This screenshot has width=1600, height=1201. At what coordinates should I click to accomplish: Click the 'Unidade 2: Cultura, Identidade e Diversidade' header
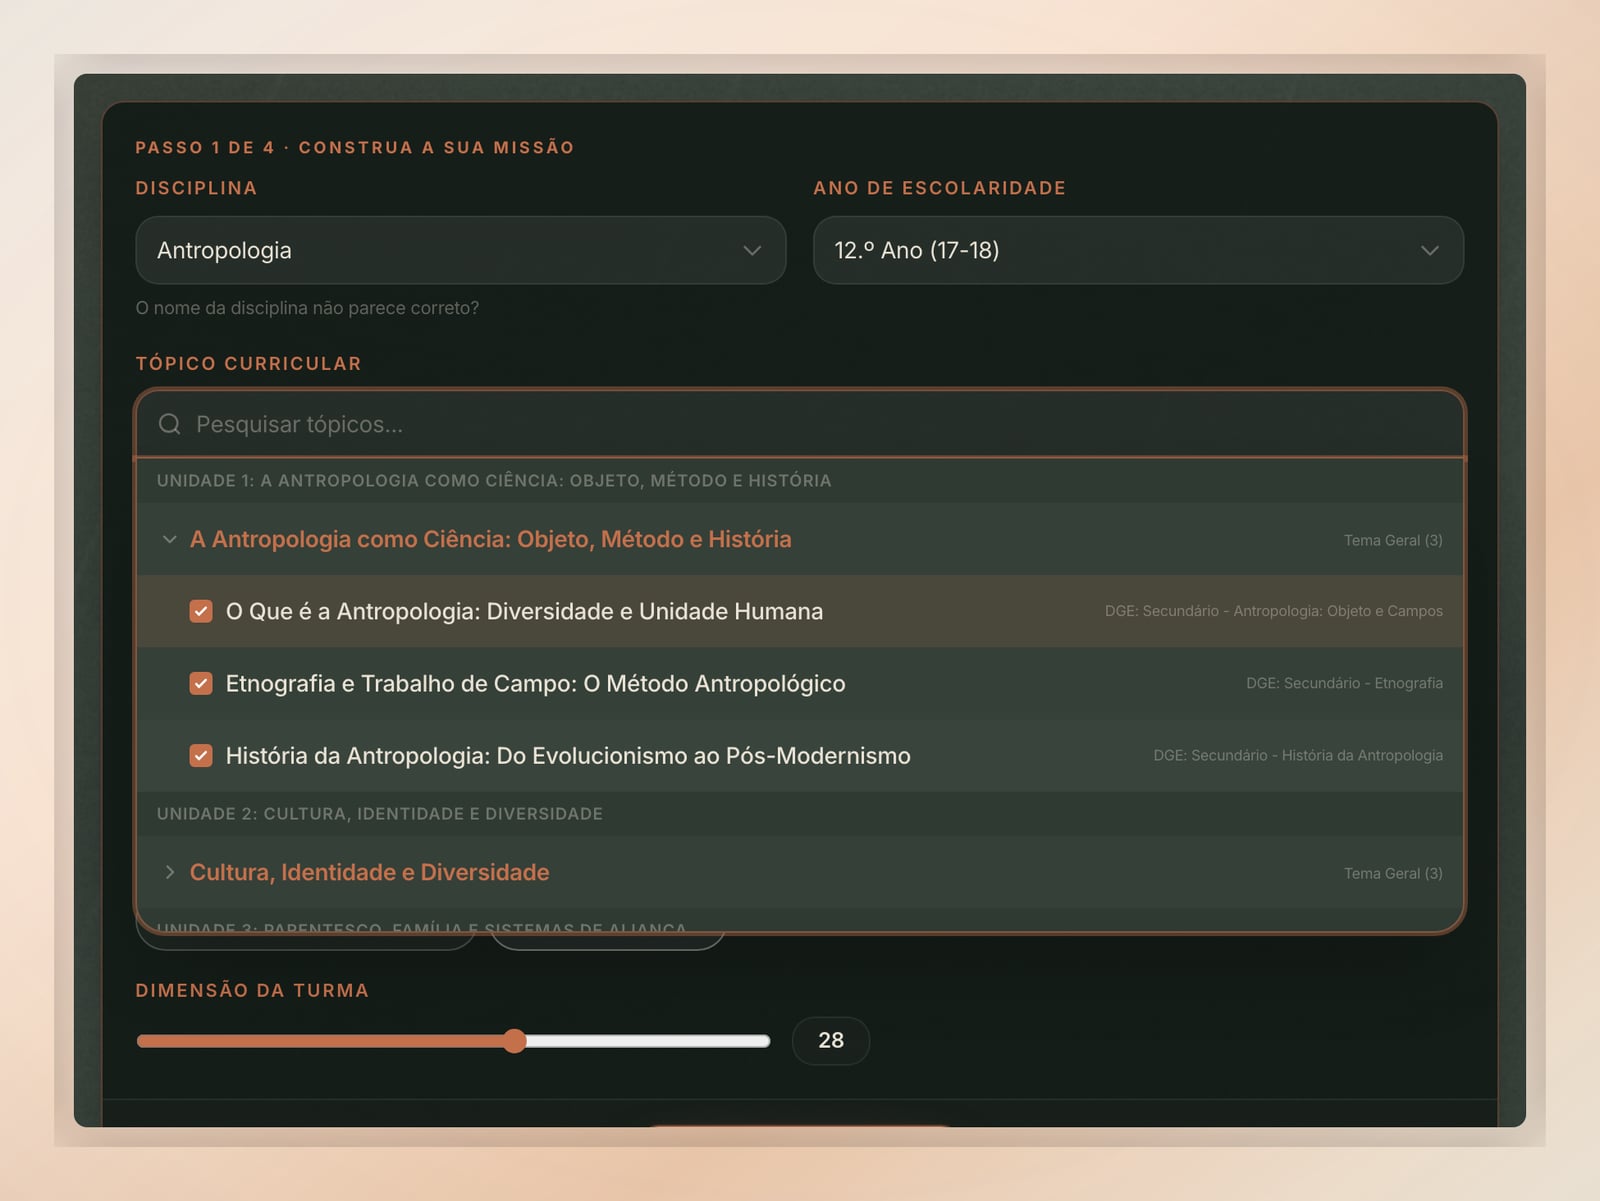point(800,814)
